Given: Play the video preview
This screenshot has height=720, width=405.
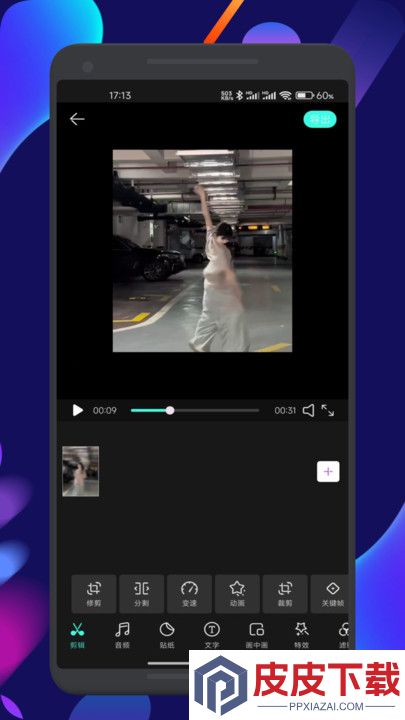Looking at the screenshot, I should [x=78, y=410].
